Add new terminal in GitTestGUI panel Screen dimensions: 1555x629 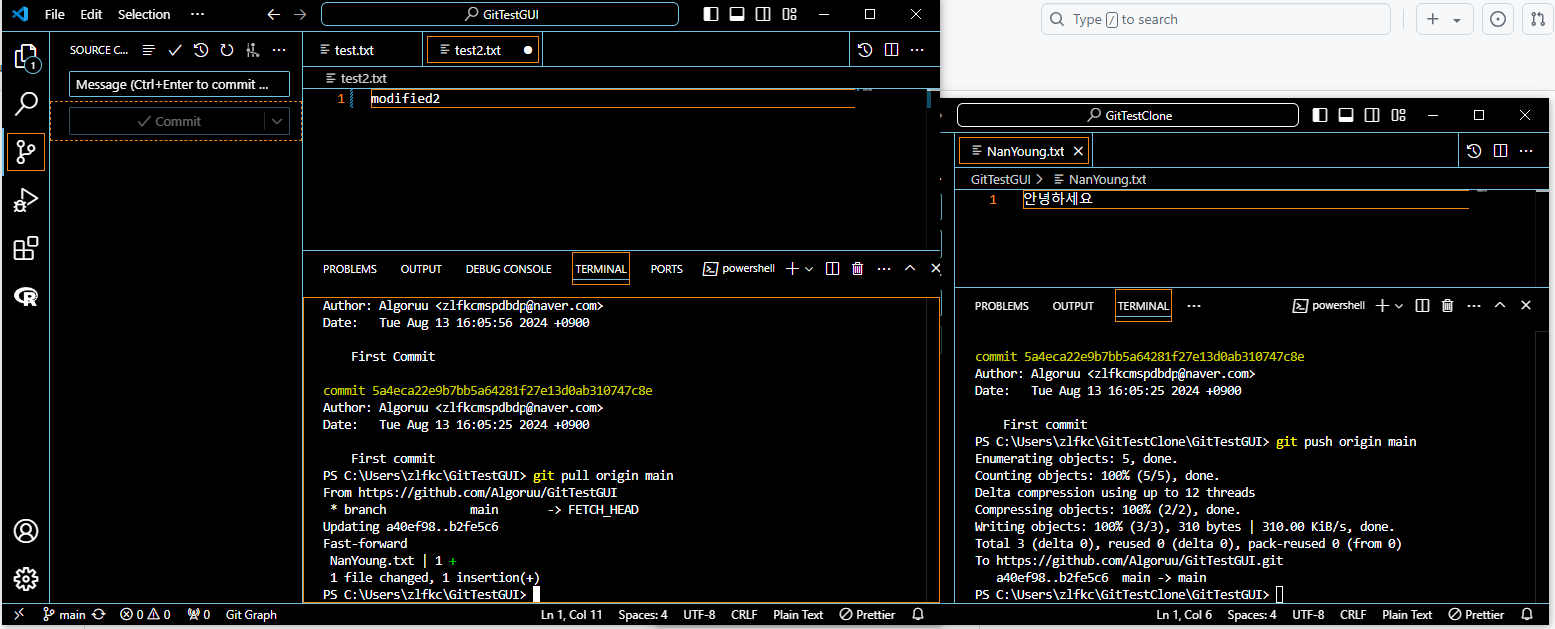pos(792,269)
